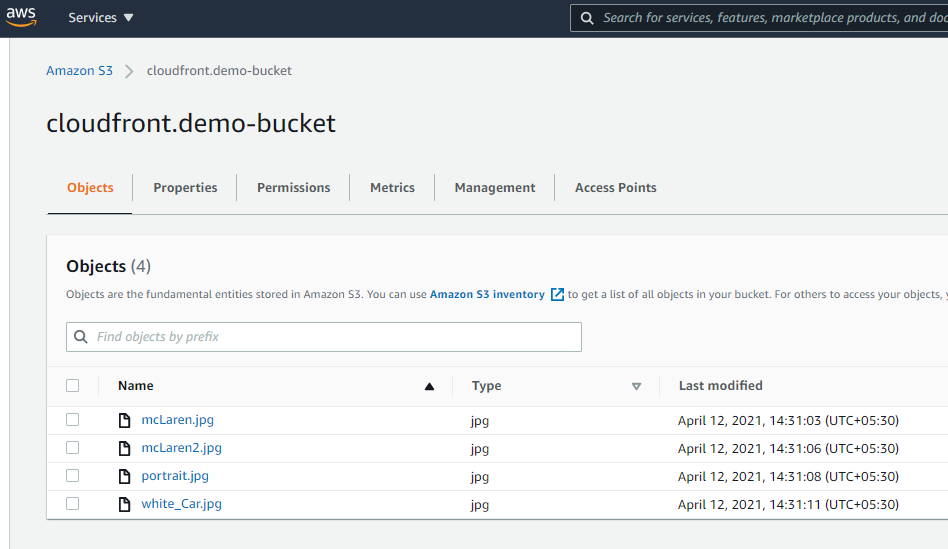Viewport: 948px width, 549px height.
Task: Click the external link icon after S3 inventory
Action: point(557,295)
